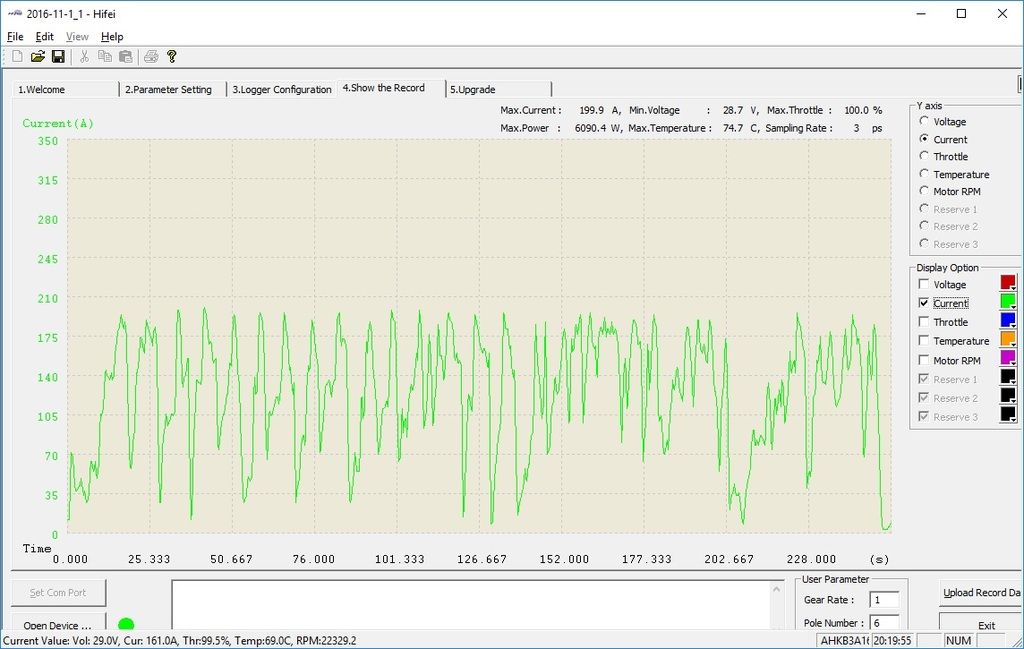The image size is (1024, 649).
Task: Click the status bar clock 20:19:55
Action: (892, 641)
